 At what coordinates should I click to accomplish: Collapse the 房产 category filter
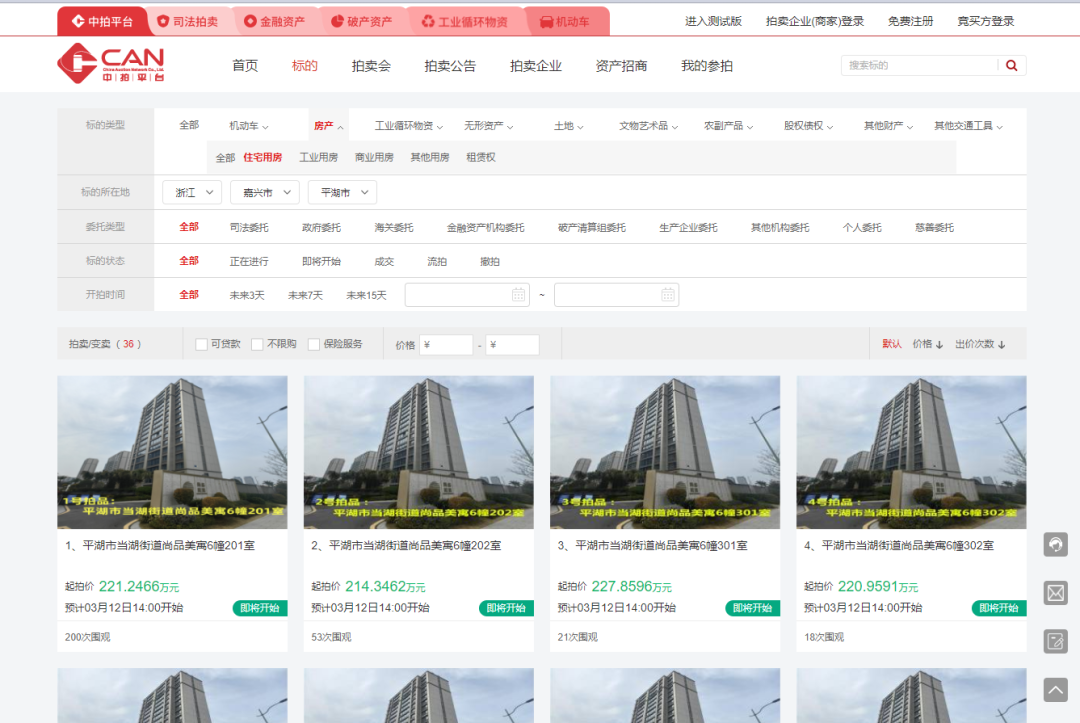coord(329,126)
